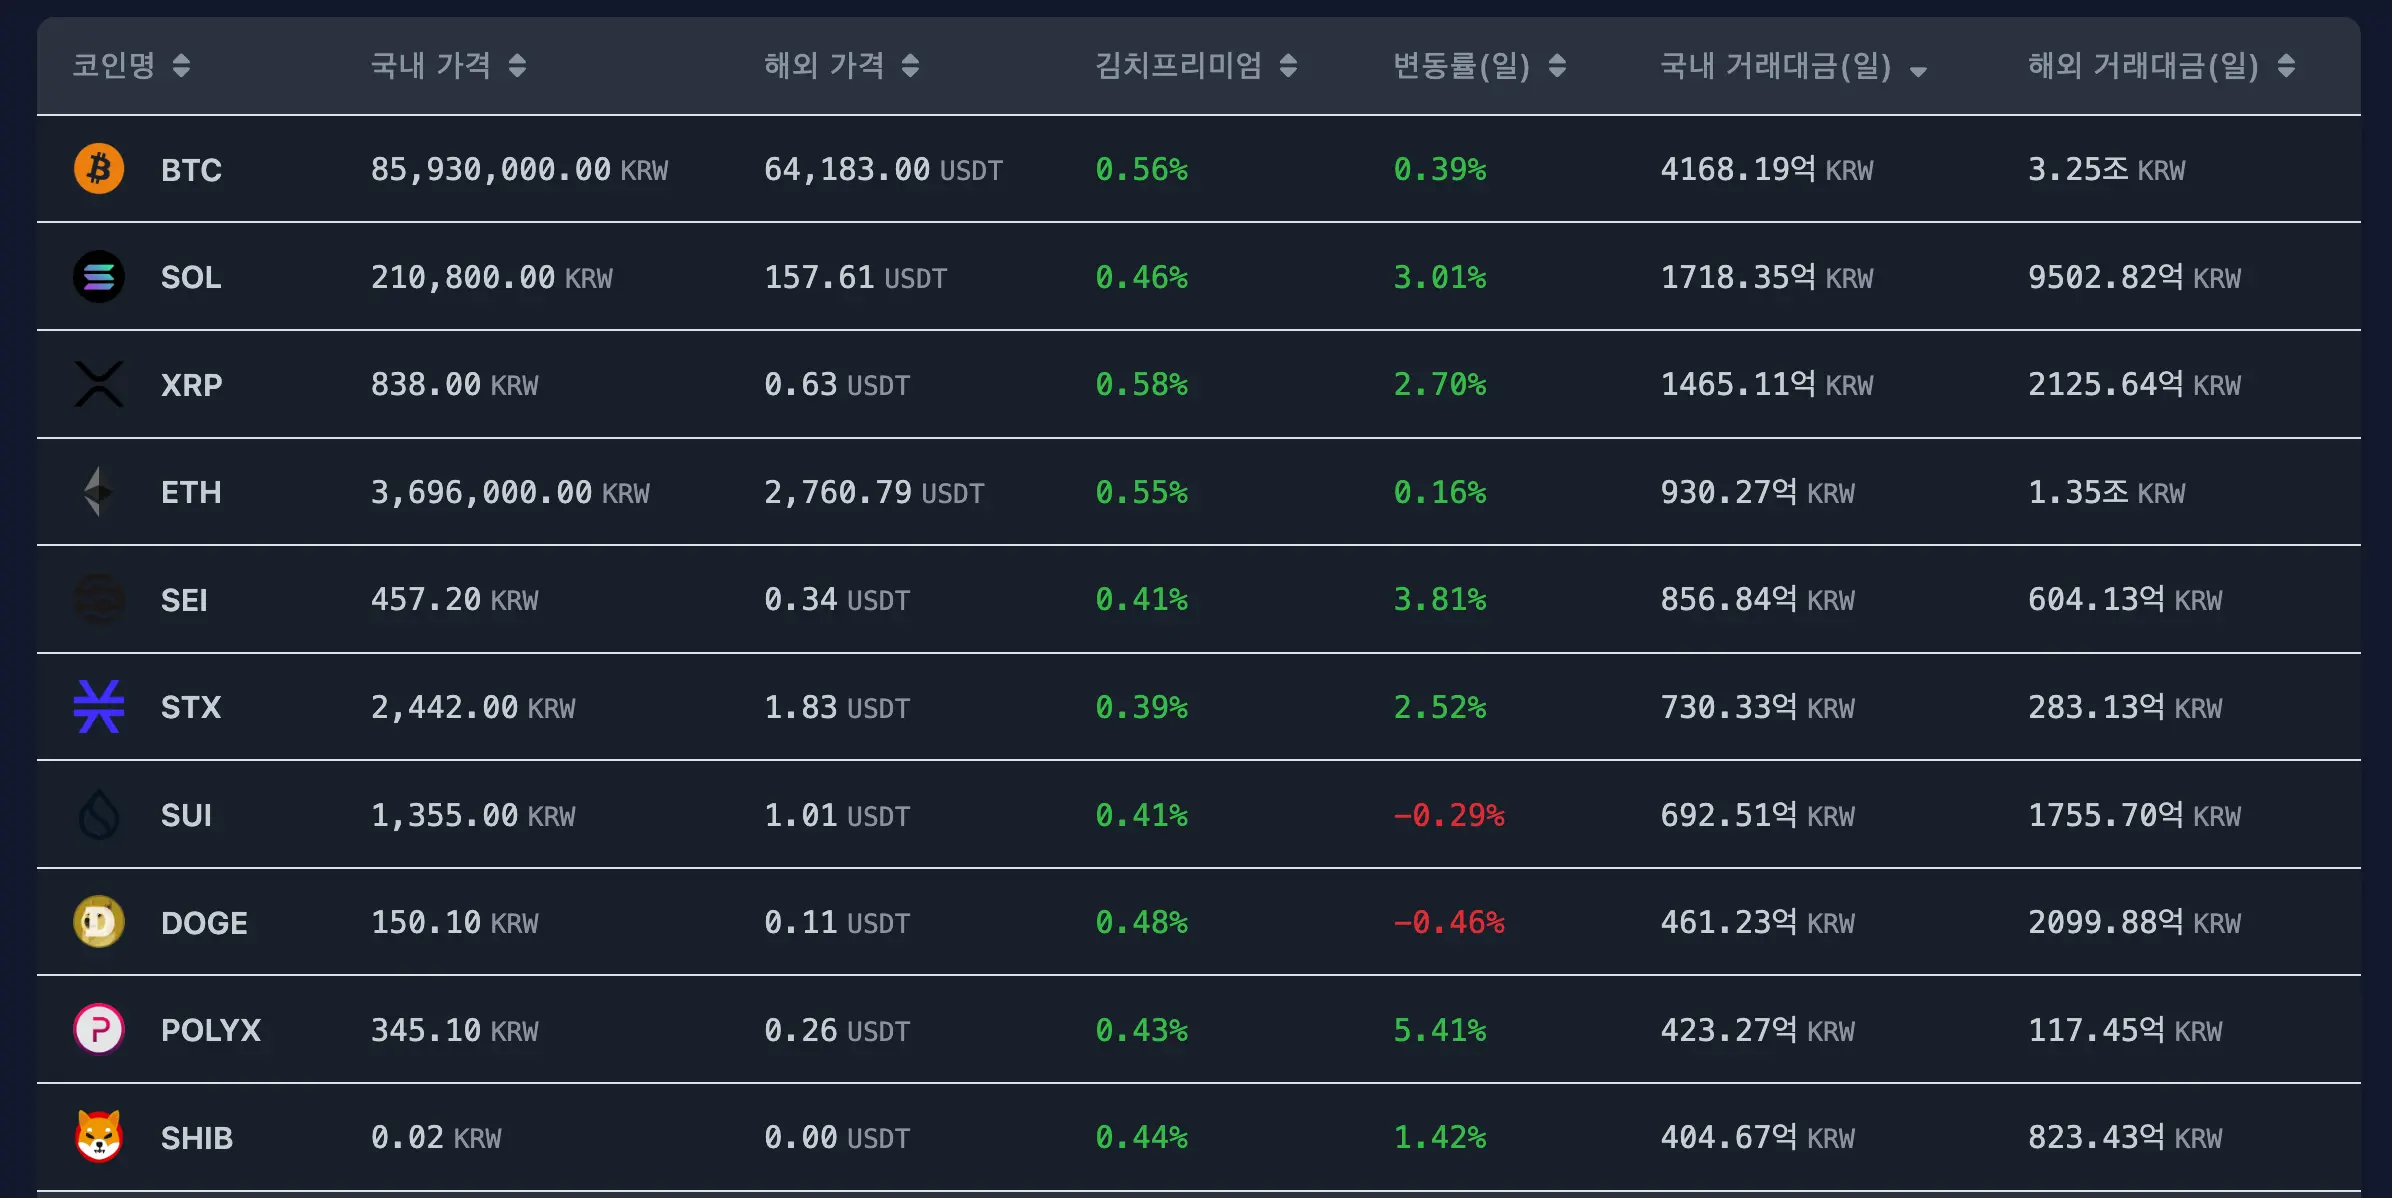2392x1198 pixels.
Task: Click the Solana logo icon
Action: [99, 277]
